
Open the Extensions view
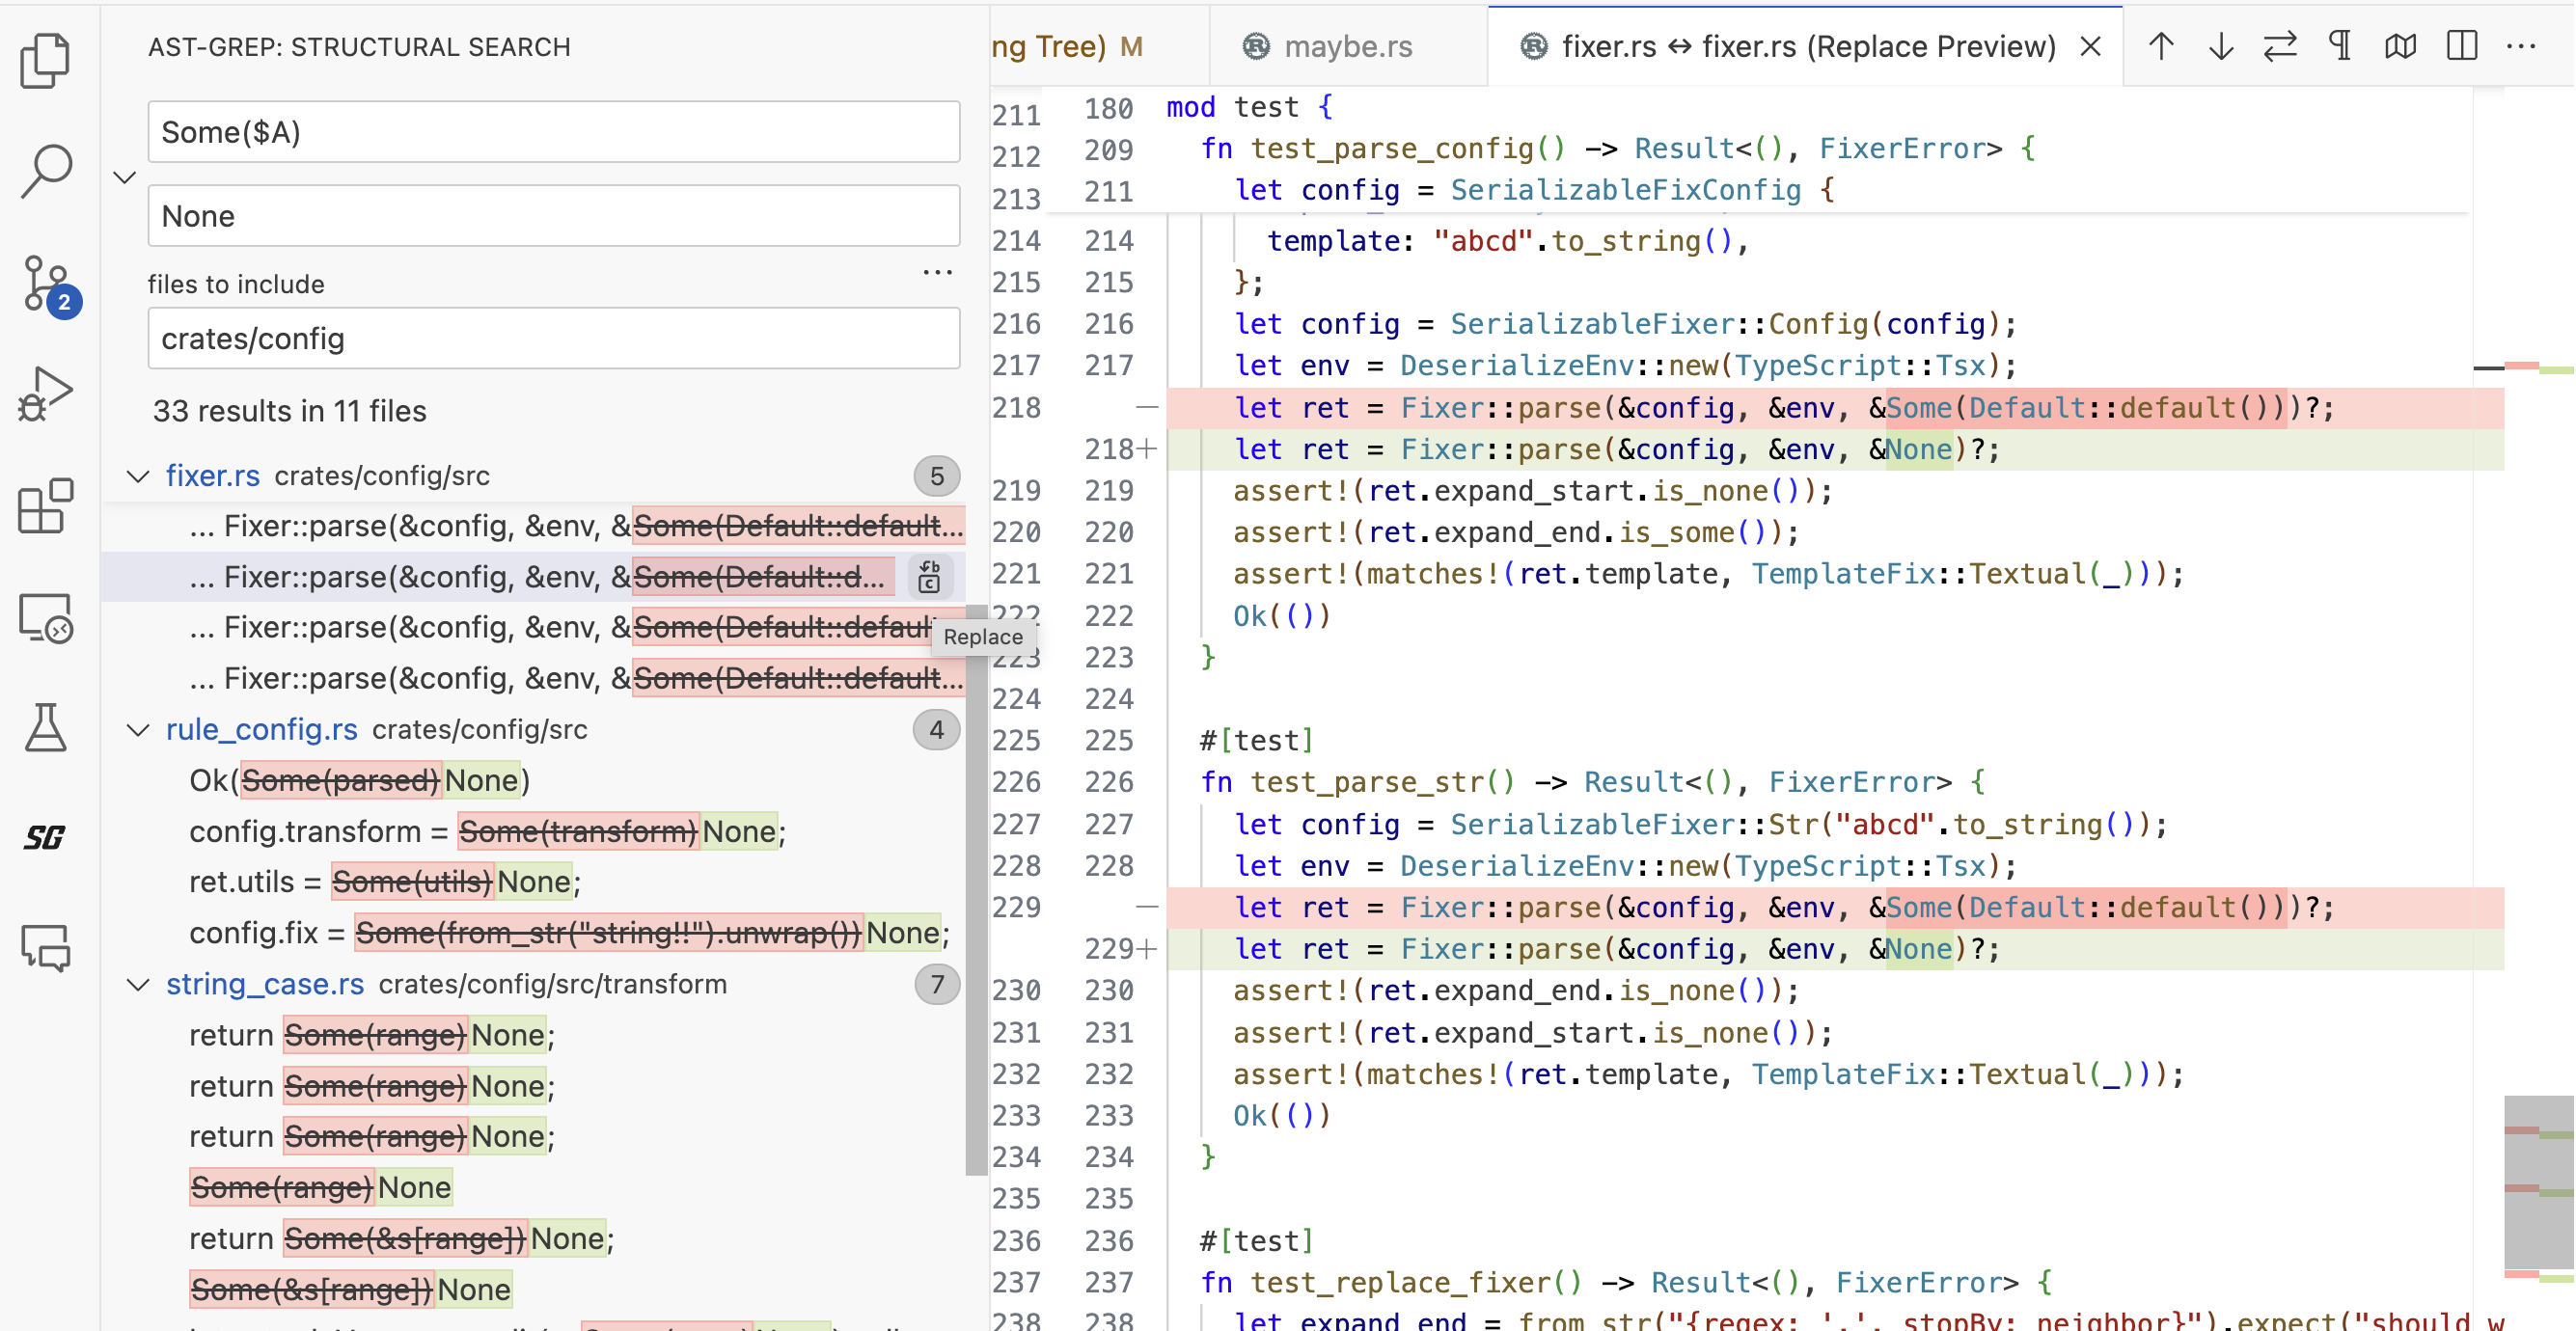[x=45, y=506]
